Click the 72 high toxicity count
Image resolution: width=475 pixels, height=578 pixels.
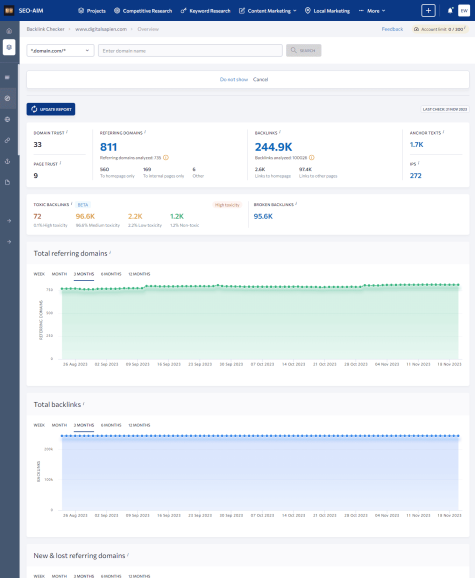point(37,216)
